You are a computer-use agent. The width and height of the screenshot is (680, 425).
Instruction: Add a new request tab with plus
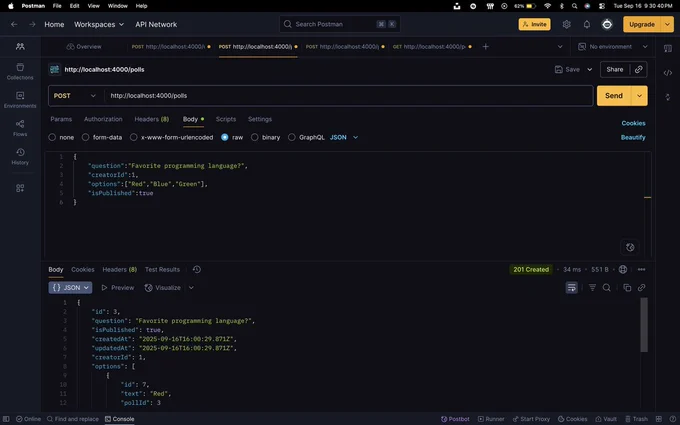tap(486, 46)
